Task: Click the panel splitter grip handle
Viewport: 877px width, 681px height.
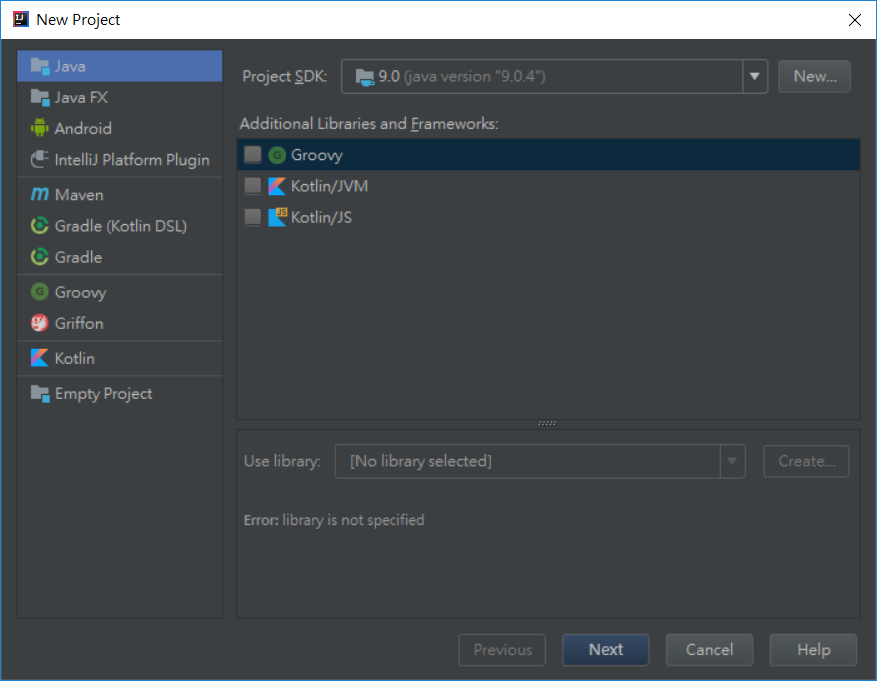Action: (547, 423)
